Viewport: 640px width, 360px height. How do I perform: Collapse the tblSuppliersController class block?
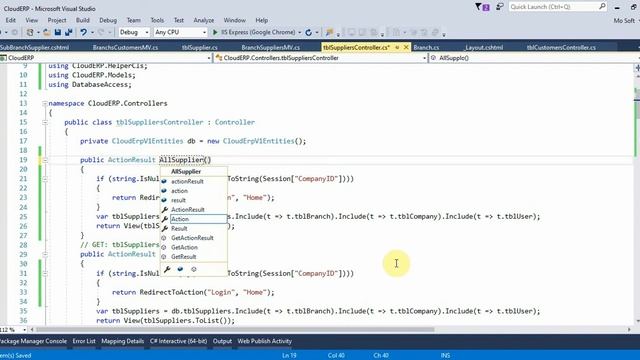[45, 122]
